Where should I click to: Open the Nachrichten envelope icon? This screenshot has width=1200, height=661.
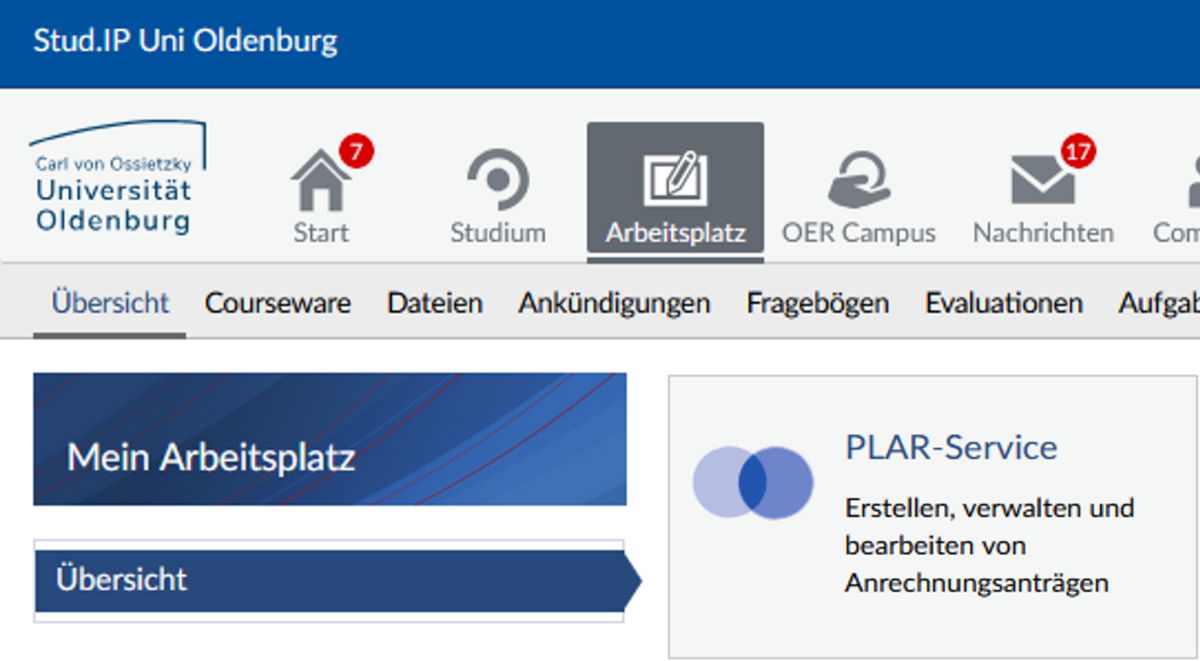click(x=1042, y=183)
